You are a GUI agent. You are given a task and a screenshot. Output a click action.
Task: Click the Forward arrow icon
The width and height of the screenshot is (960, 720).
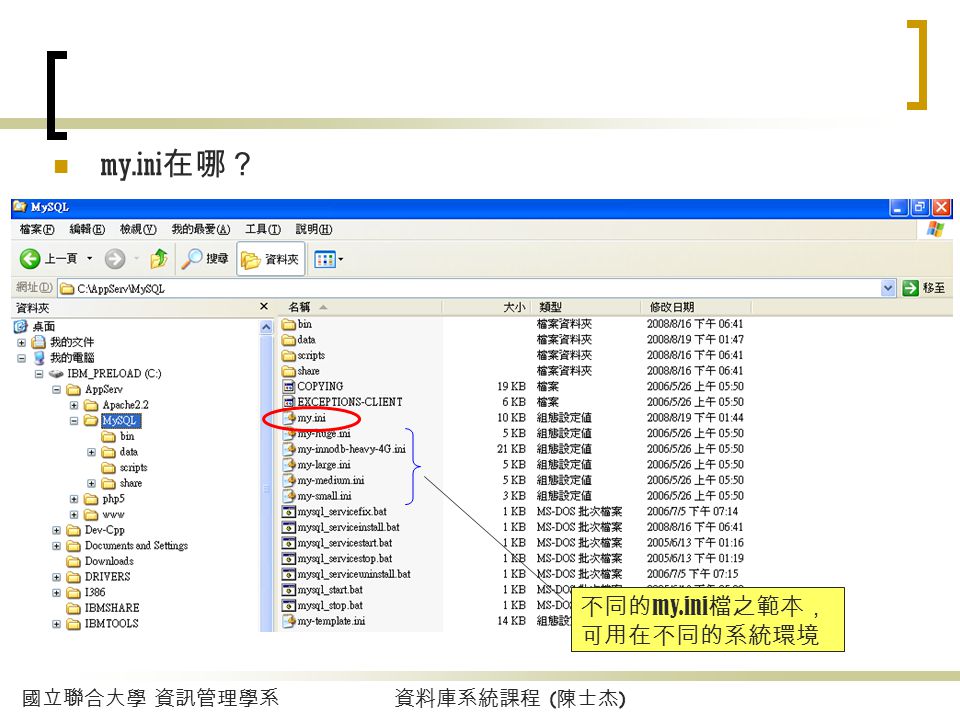[x=114, y=259]
